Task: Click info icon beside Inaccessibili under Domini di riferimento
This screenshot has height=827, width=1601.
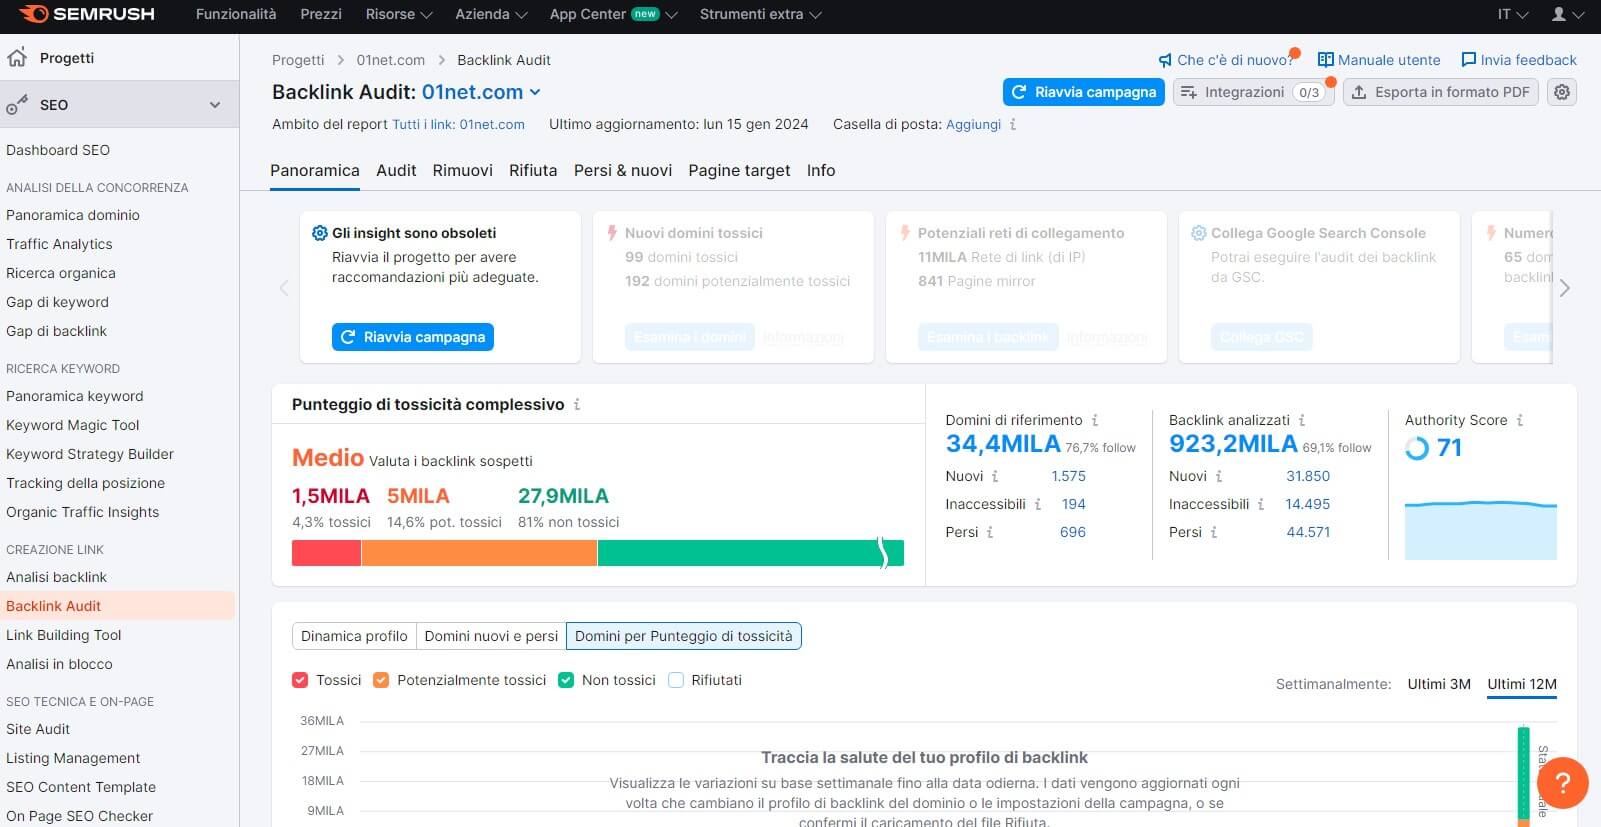Action: pos(1038,504)
